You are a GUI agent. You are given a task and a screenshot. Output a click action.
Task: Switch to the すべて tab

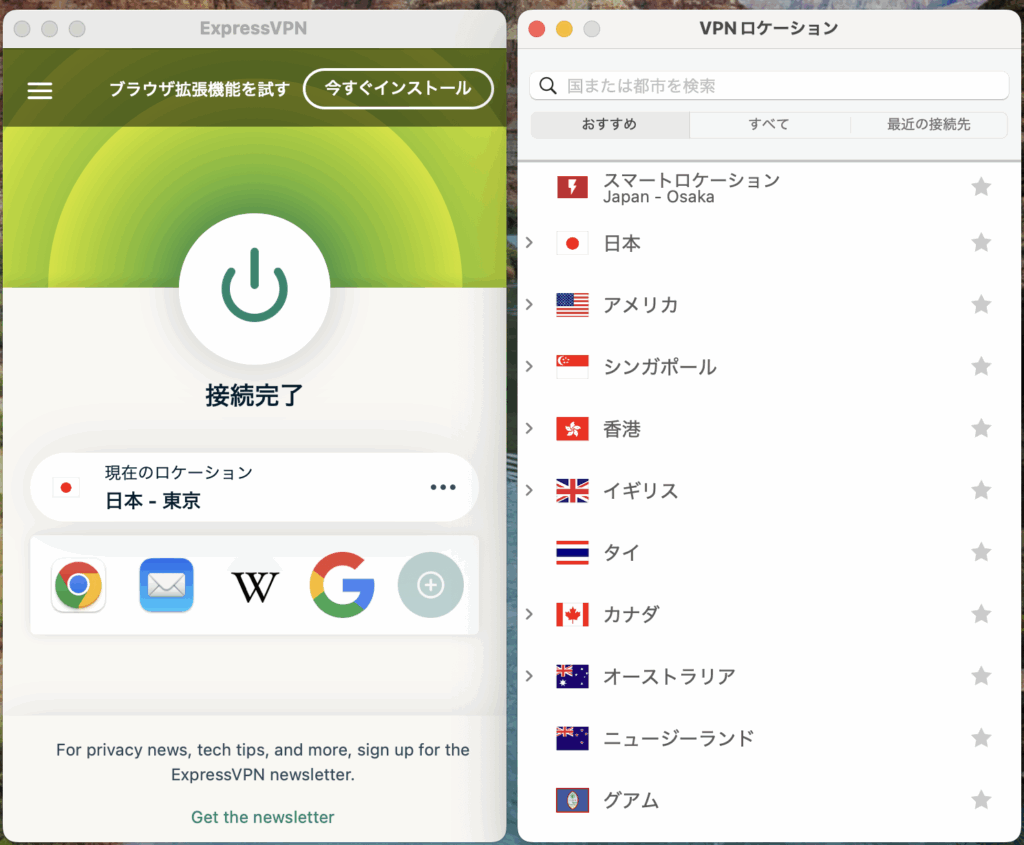[x=769, y=124]
